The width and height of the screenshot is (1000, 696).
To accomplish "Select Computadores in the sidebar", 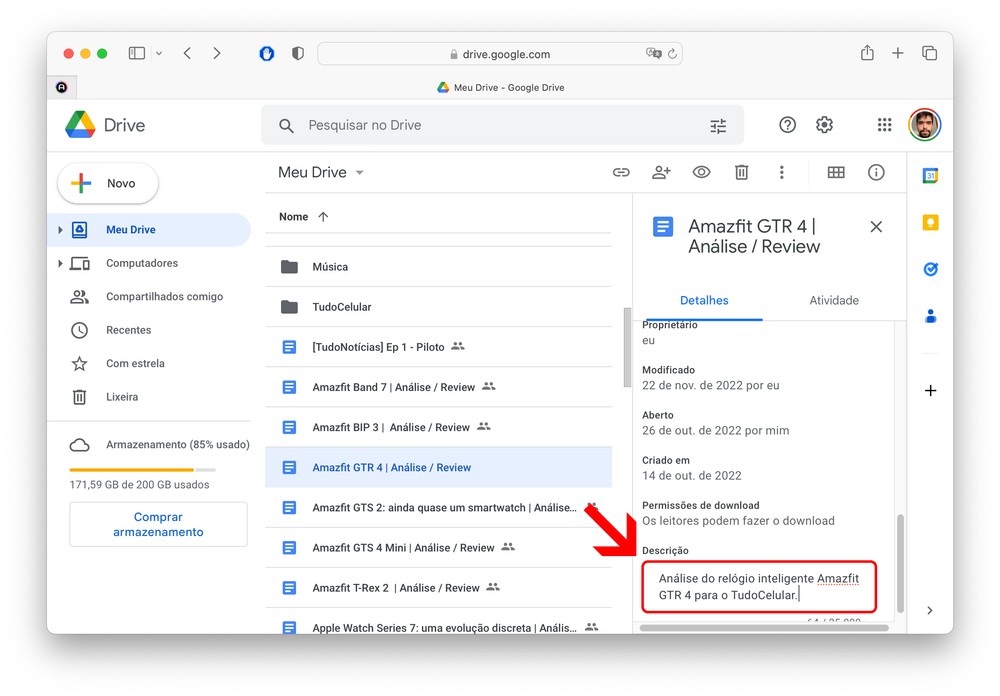I will pyautogui.click(x=142, y=263).
